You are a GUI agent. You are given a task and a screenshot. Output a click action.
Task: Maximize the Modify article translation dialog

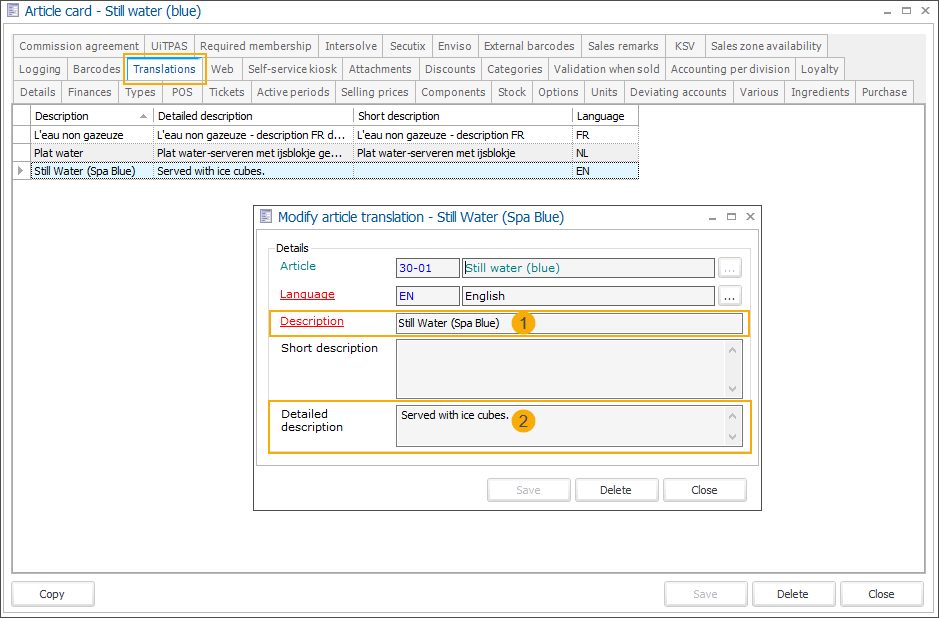[x=731, y=216]
